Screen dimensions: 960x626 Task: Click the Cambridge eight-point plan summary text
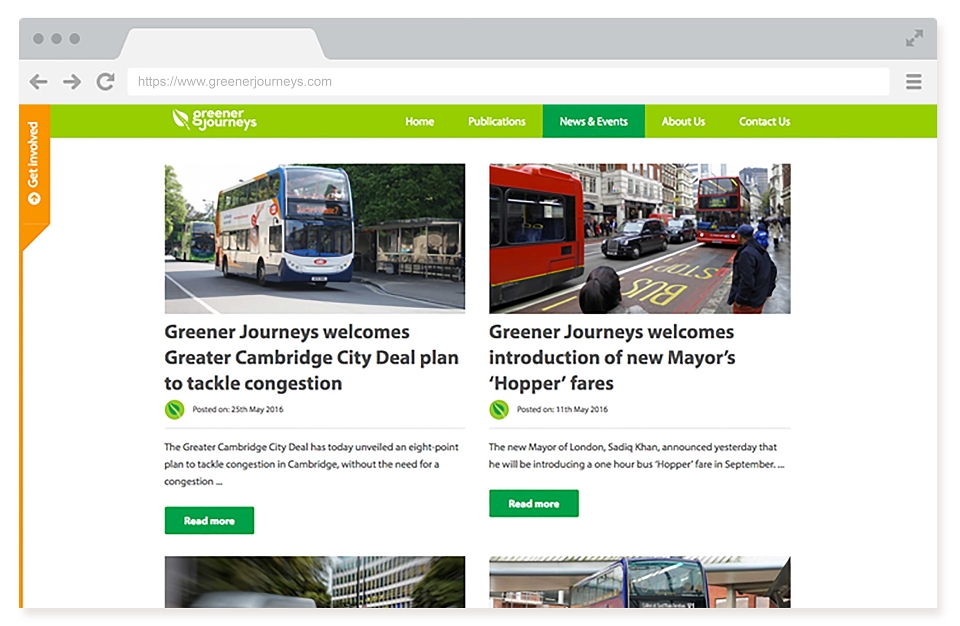click(311, 464)
